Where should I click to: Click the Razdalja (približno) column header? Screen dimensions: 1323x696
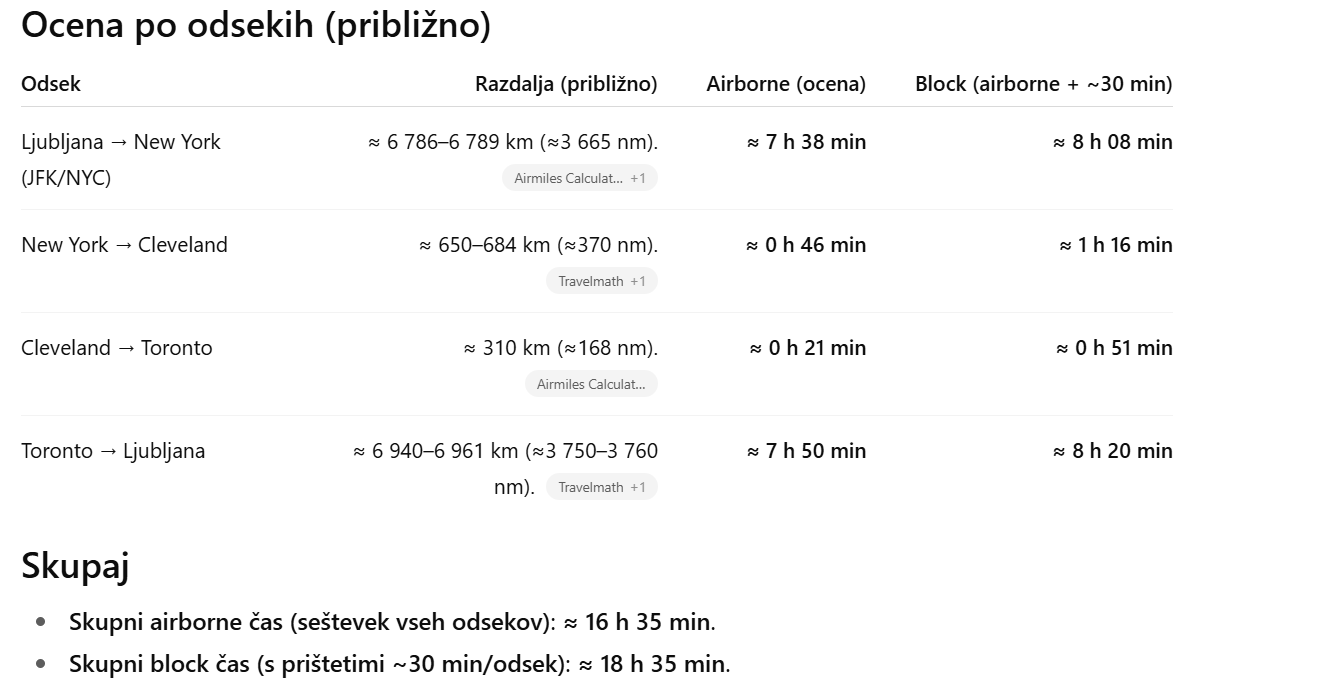coord(566,84)
